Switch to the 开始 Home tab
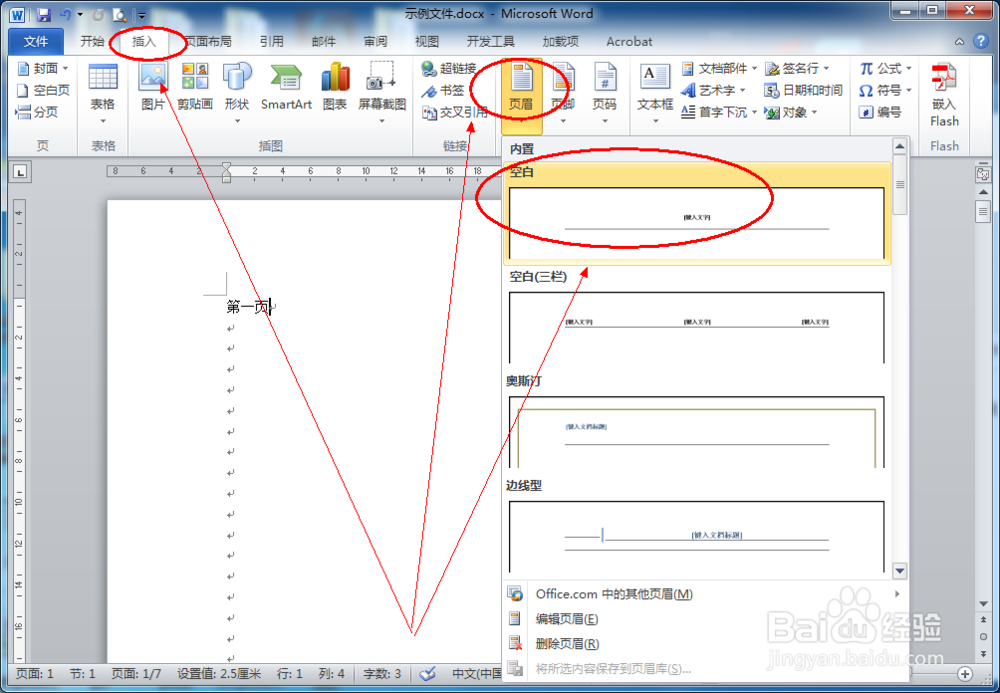Viewport: 1000px width, 693px height. tap(92, 41)
